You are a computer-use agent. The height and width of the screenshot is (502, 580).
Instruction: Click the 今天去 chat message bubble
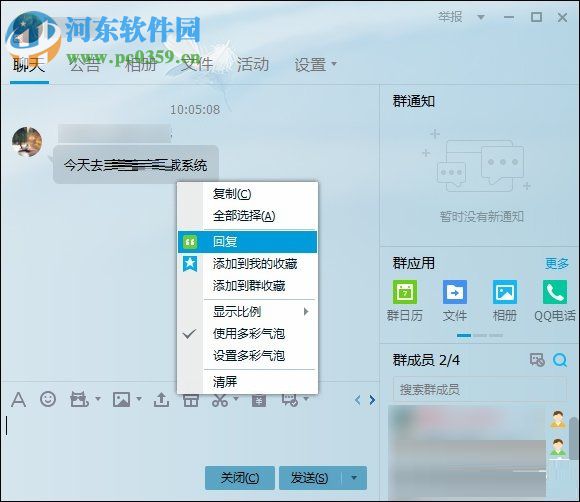[x=135, y=165]
